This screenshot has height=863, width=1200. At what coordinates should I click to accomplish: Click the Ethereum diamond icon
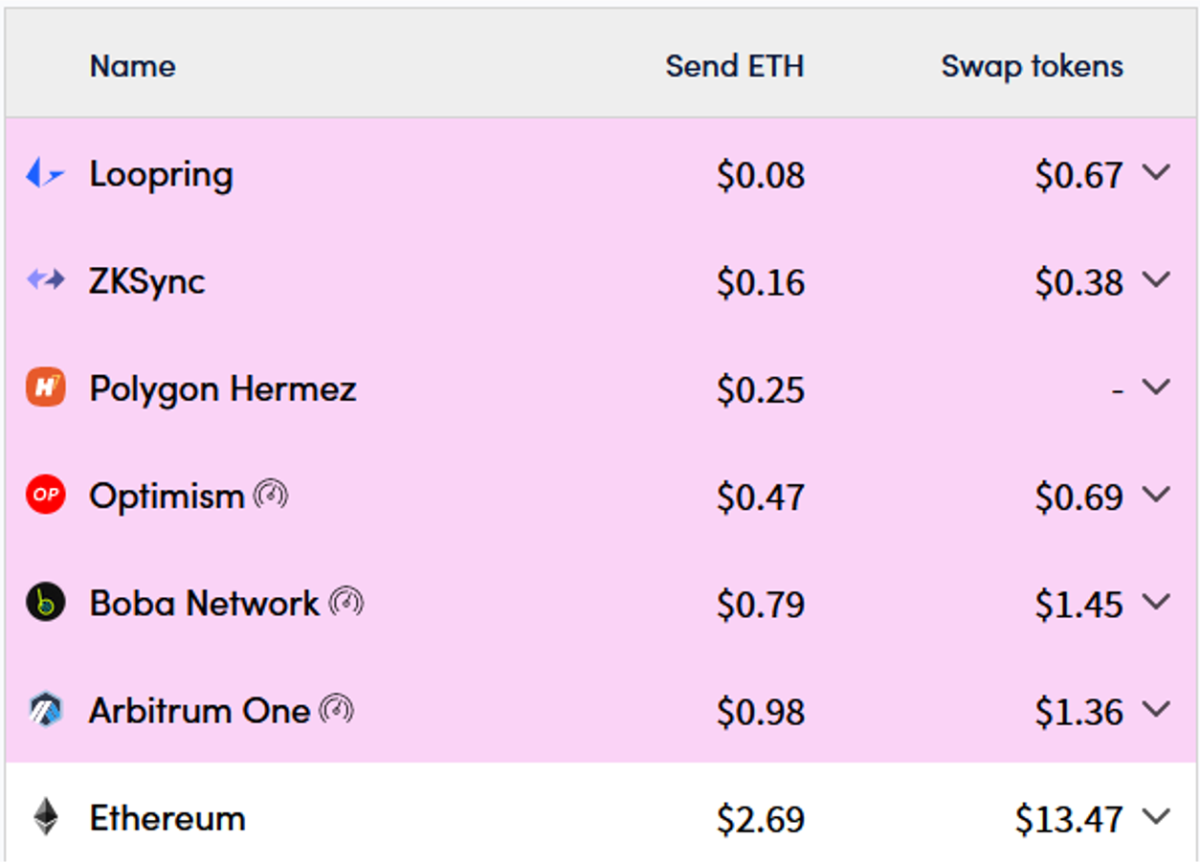45,817
